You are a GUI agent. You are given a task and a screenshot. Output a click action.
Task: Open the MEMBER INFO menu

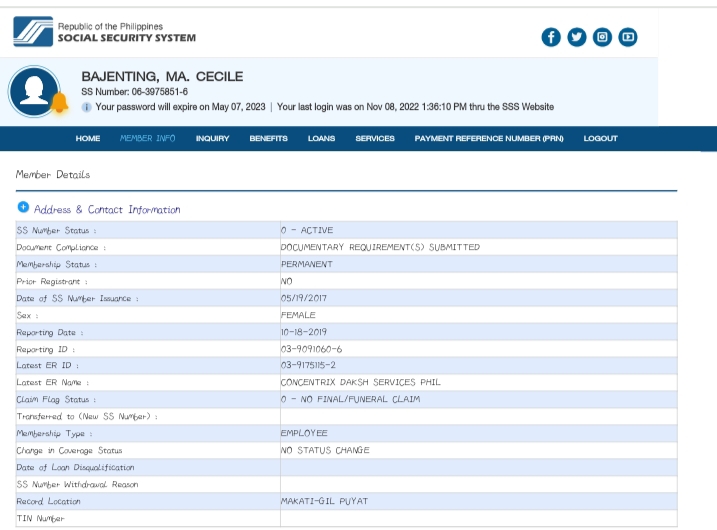pos(147,139)
